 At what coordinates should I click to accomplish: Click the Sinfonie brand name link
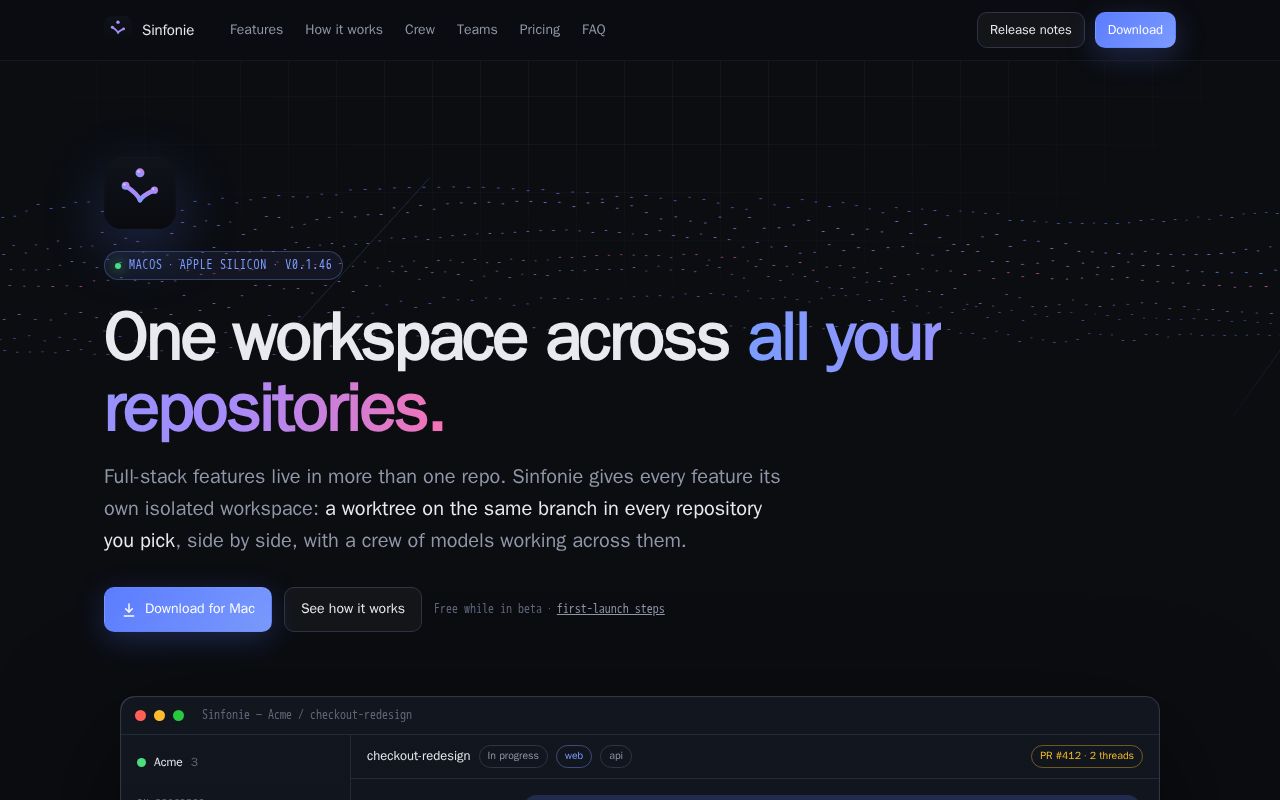(168, 30)
